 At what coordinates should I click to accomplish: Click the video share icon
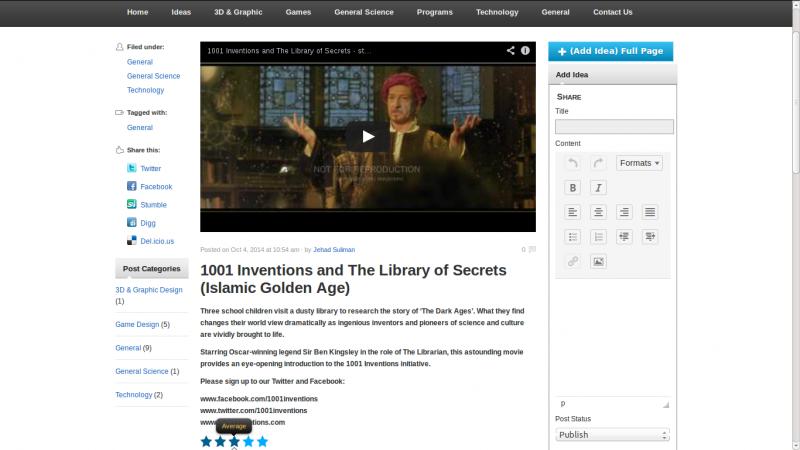510,51
